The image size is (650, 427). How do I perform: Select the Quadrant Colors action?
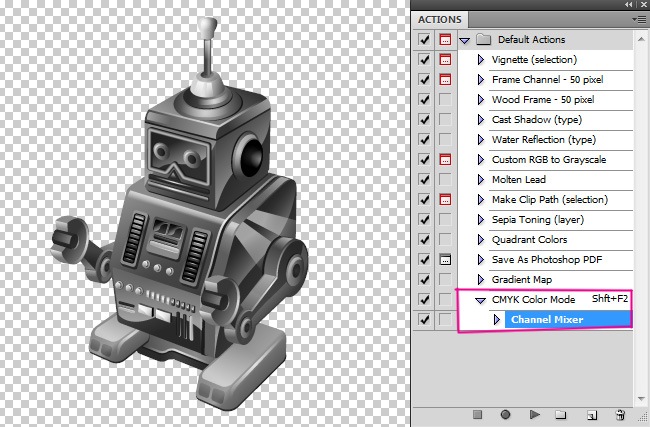click(529, 240)
